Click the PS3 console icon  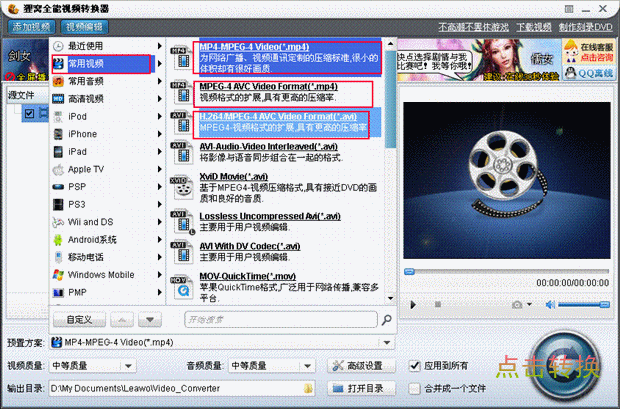[58, 204]
